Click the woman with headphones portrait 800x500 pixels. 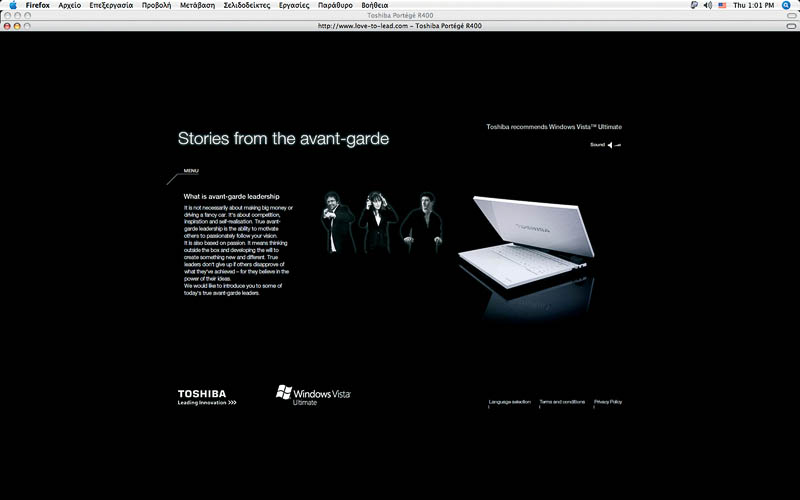click(x=378, y=222)
